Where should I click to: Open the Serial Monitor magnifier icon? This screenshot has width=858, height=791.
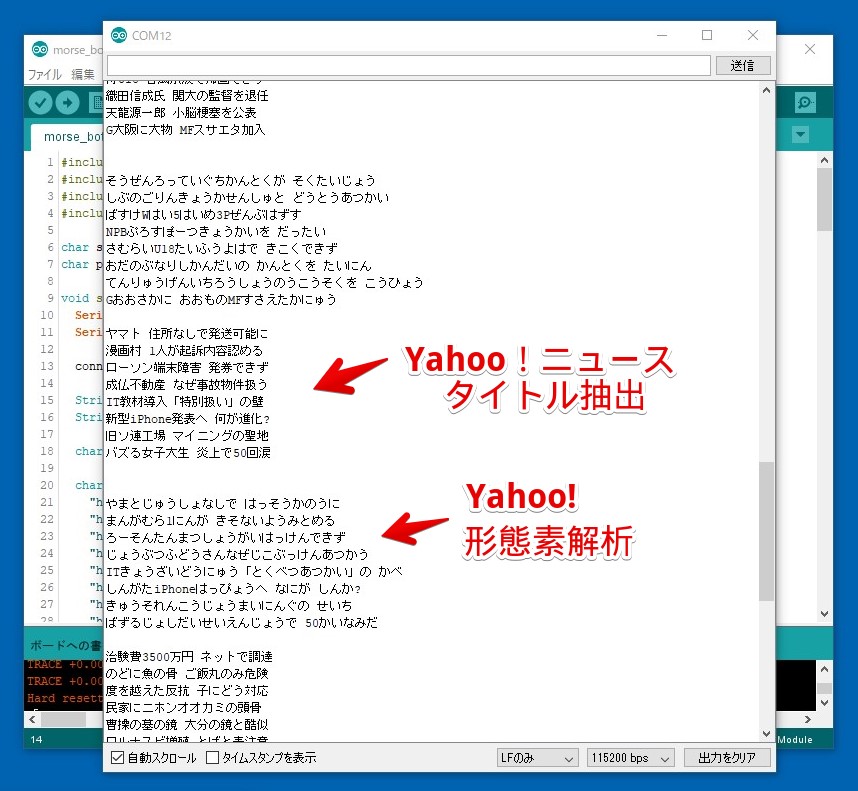click(805, 102)
